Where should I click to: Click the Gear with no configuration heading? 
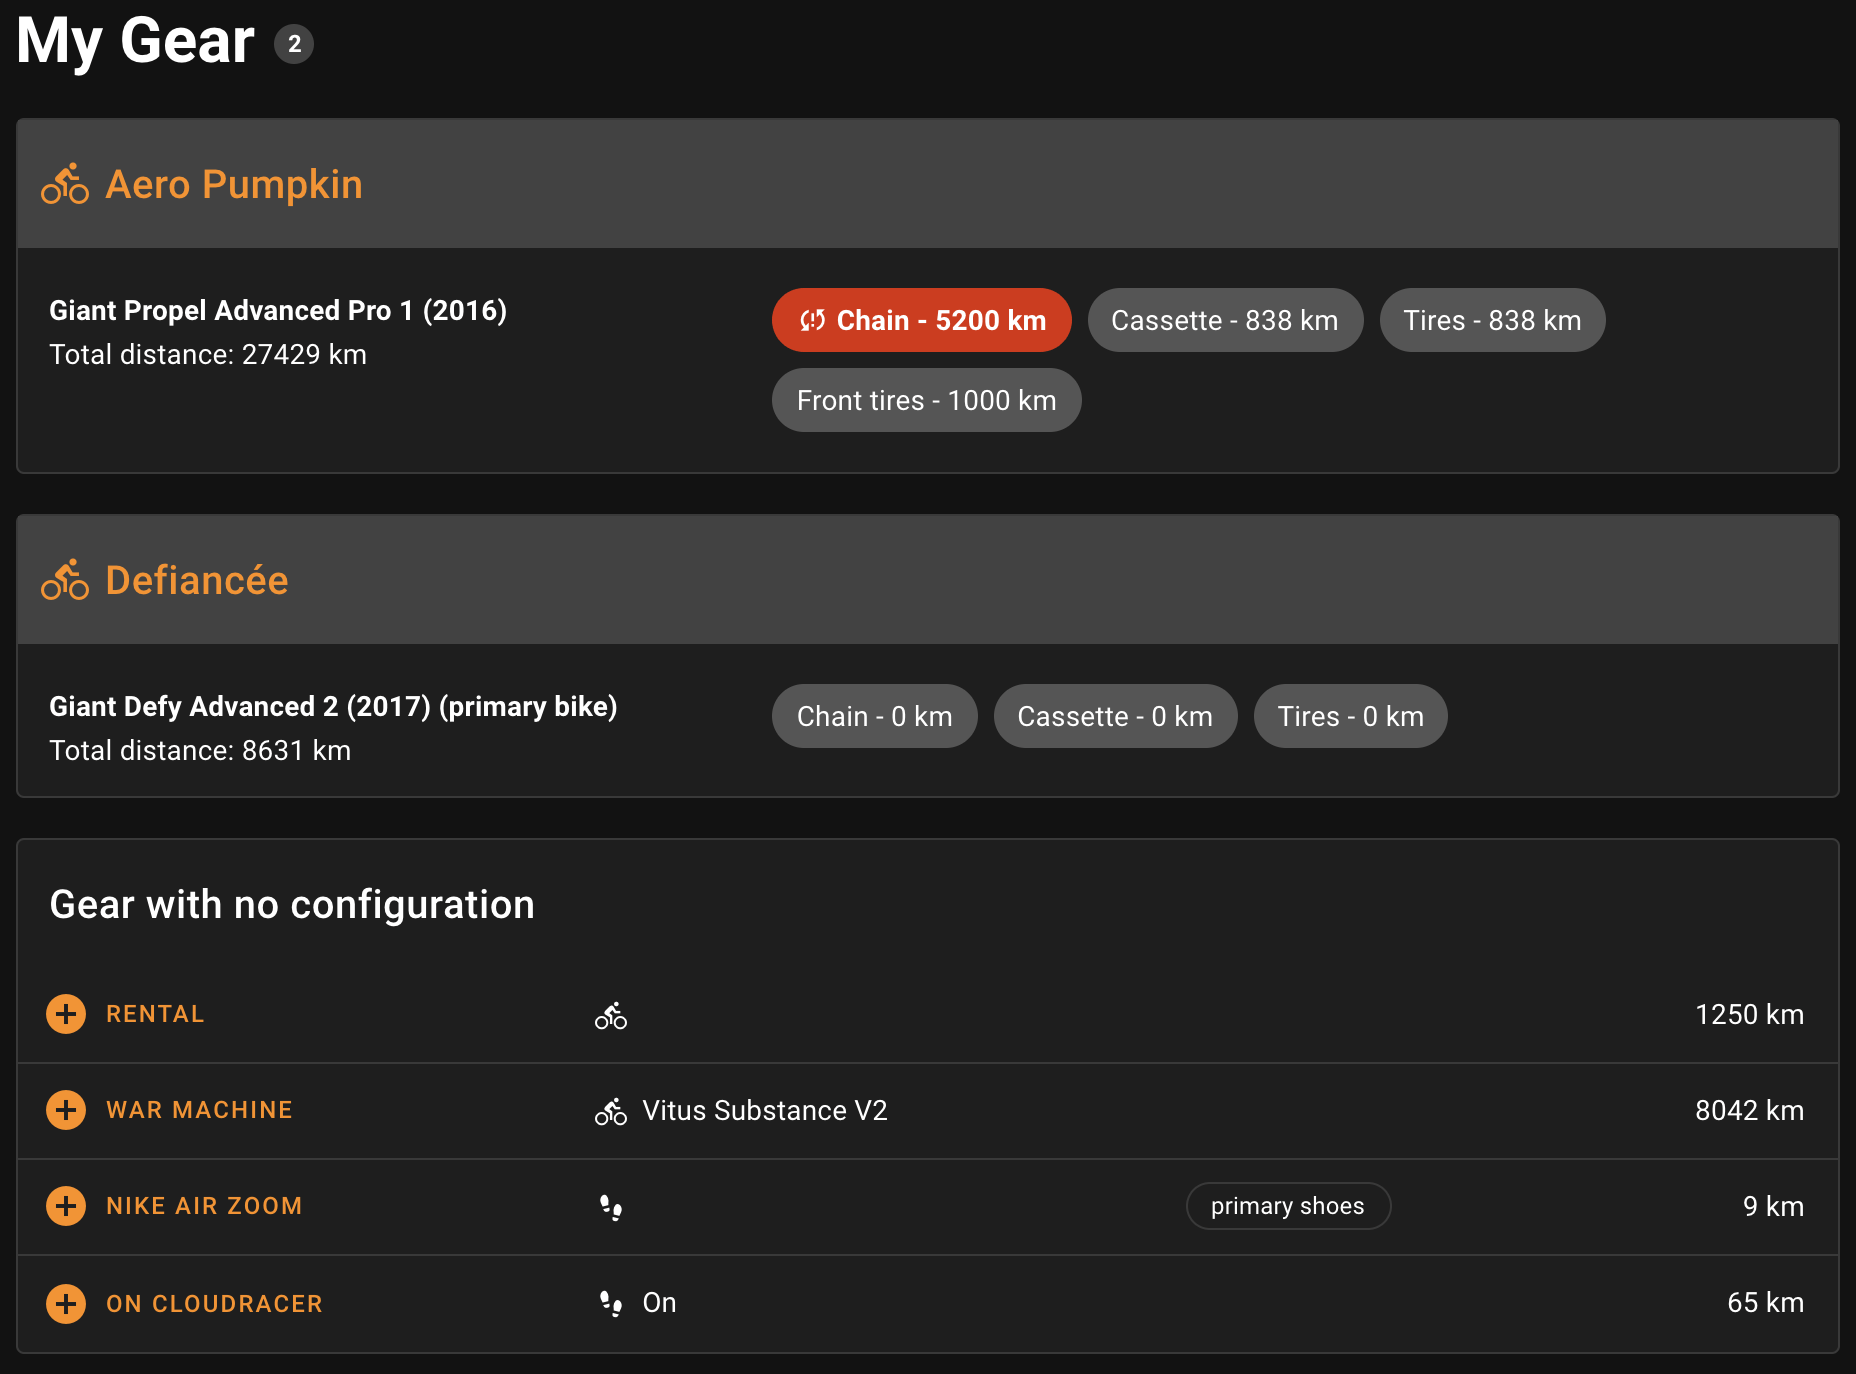[292, 905]
